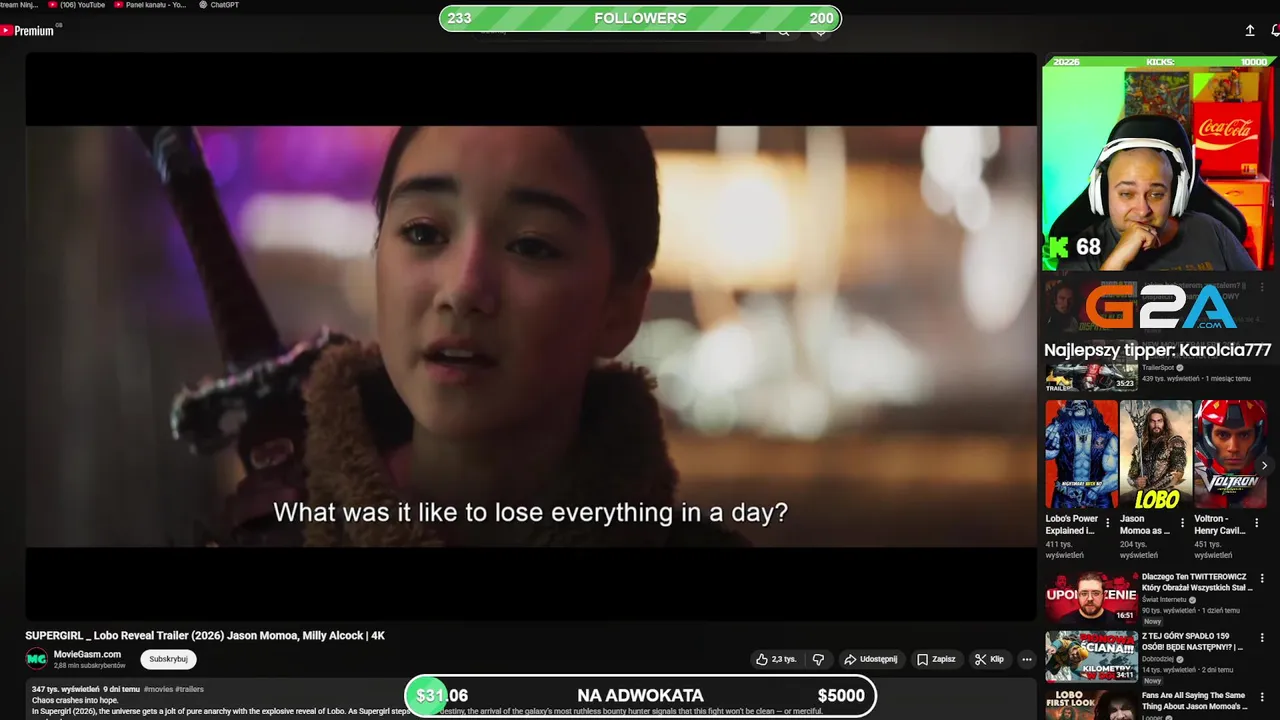
Task: Switch to the ChatGPT browser tab
Action: 219,5
